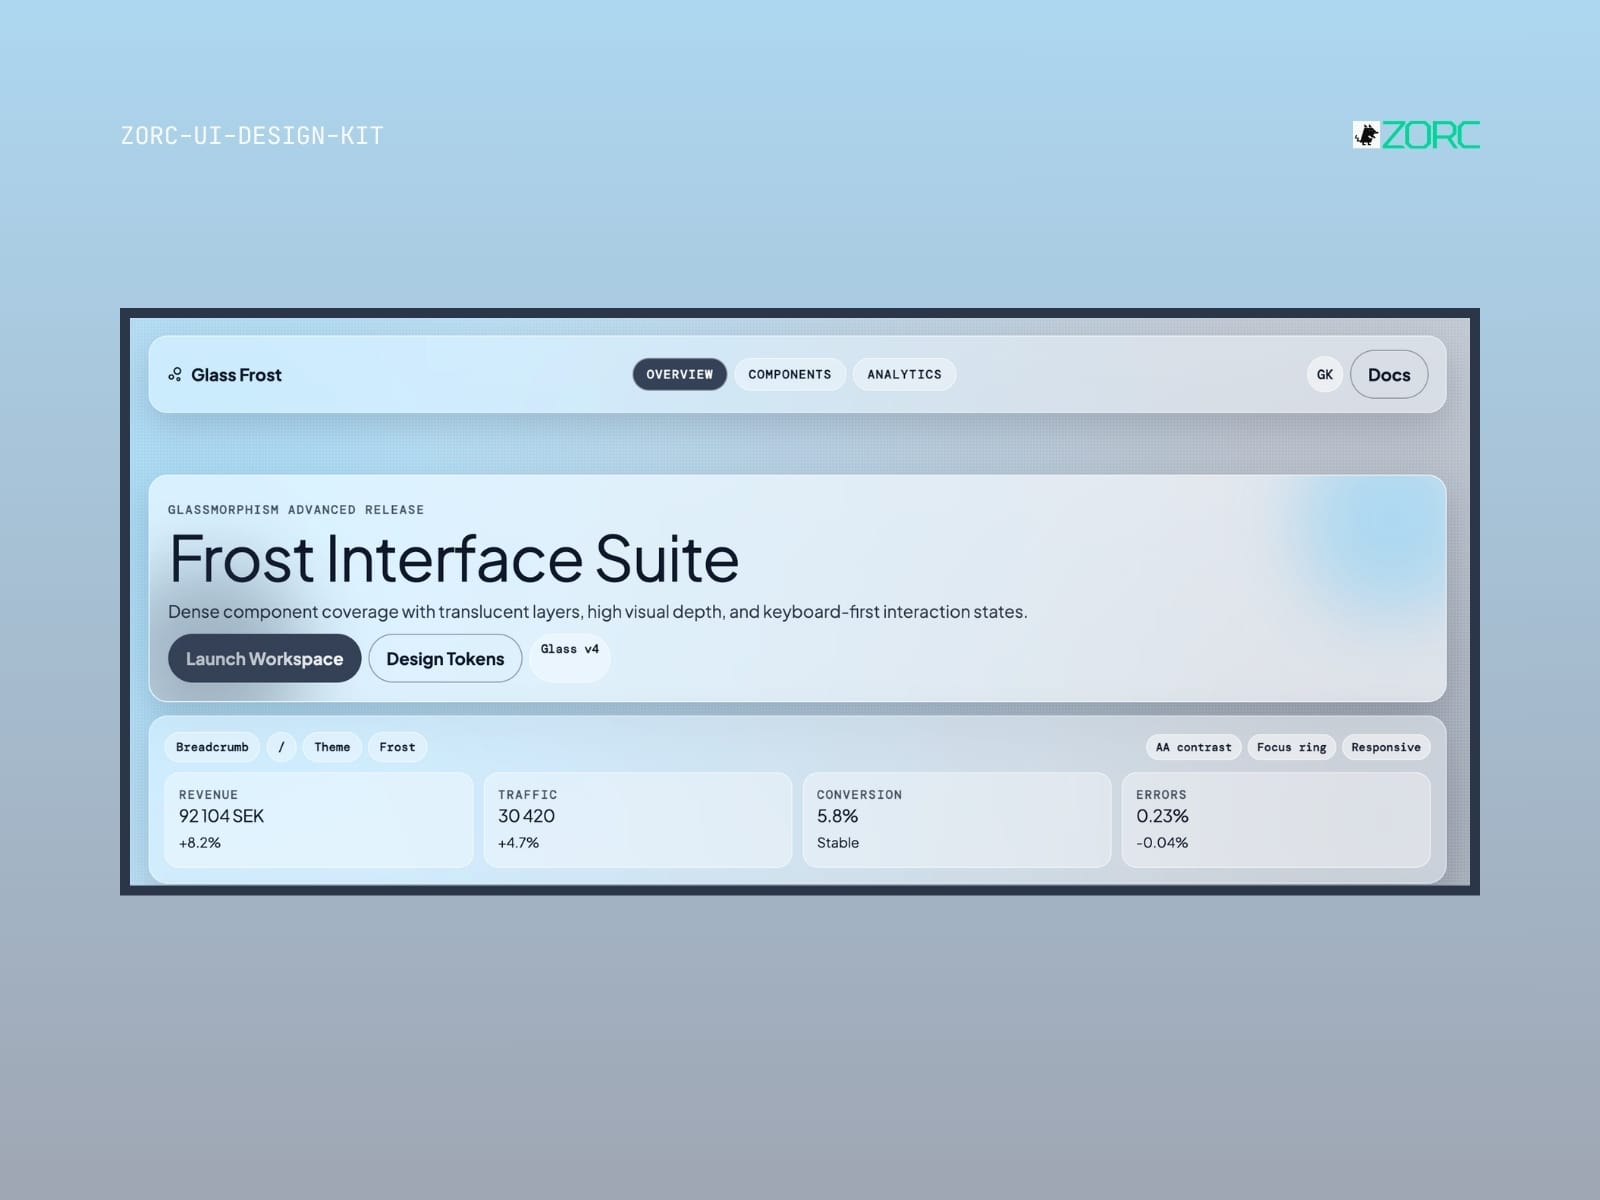The image size is (1600, 1200).
Task: Click the Glassmorphism Advanced Release label
Action: click(296, 510)
